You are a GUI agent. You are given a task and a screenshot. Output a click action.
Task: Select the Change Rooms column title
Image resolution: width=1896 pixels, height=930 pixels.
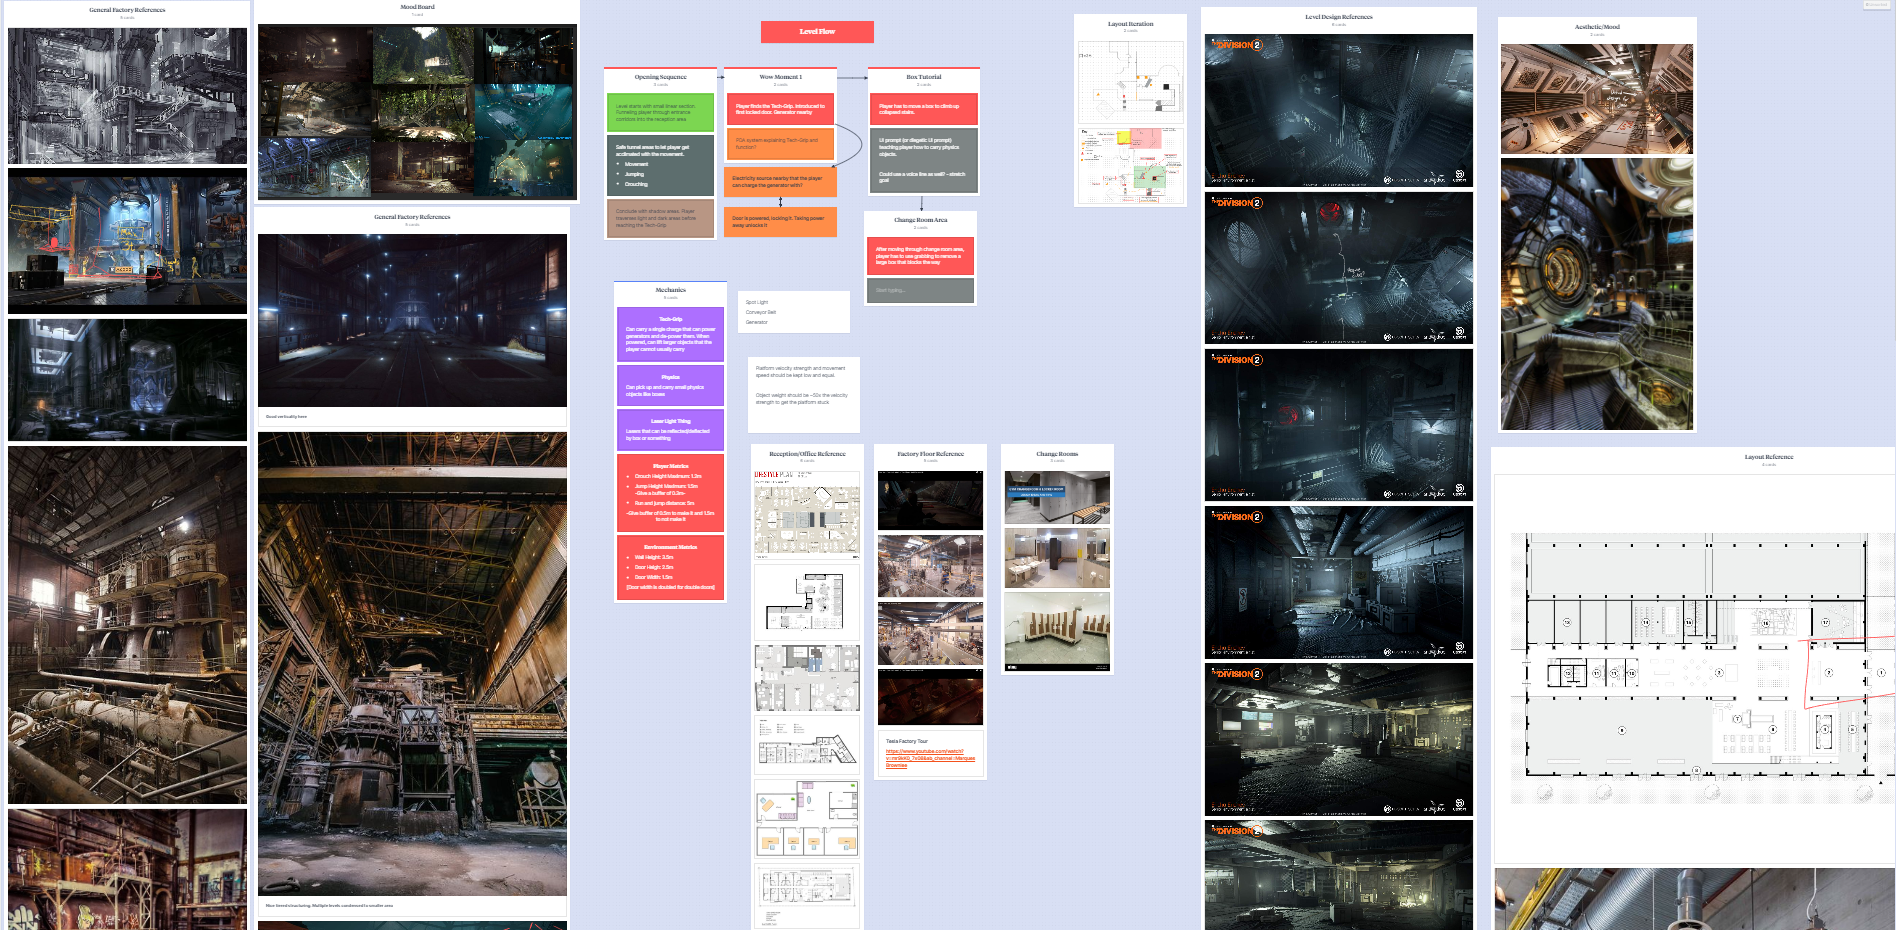(x=1057, y=454)
